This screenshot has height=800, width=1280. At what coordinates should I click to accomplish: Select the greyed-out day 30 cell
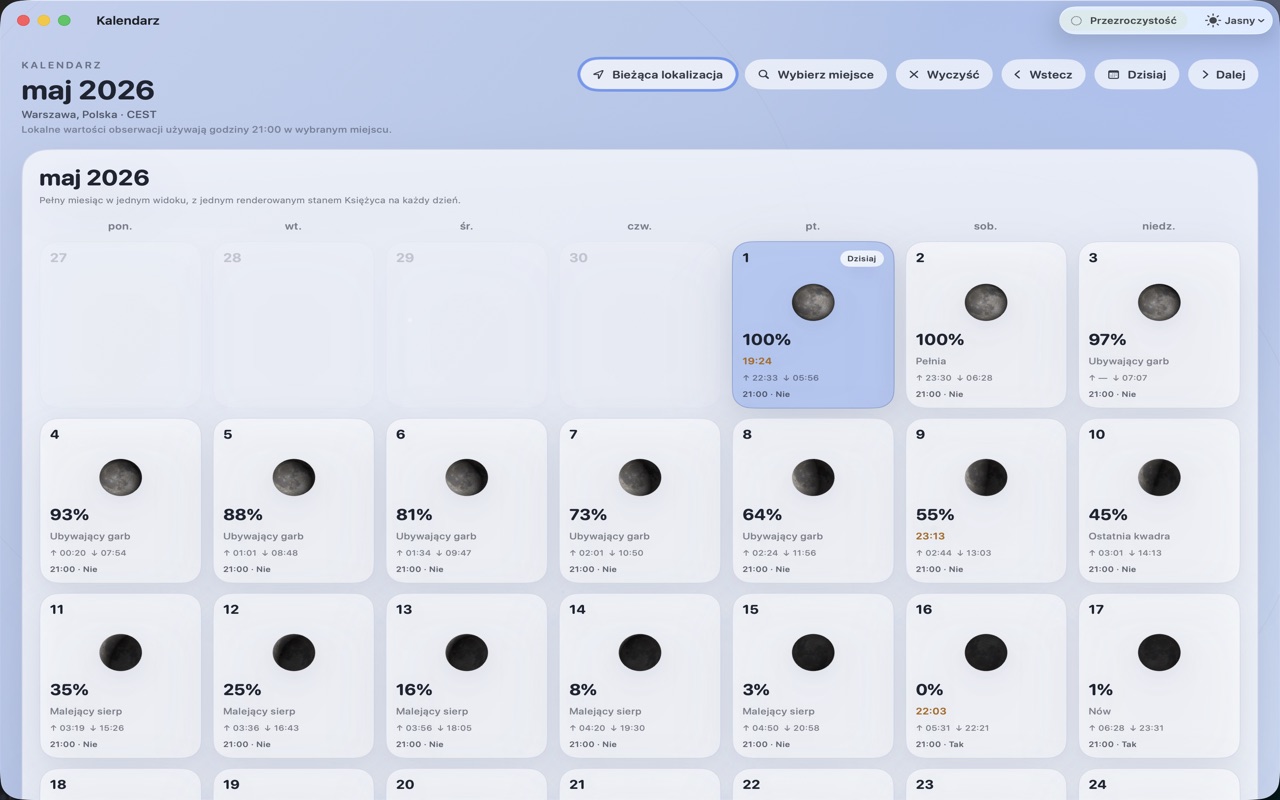point(640,325)
